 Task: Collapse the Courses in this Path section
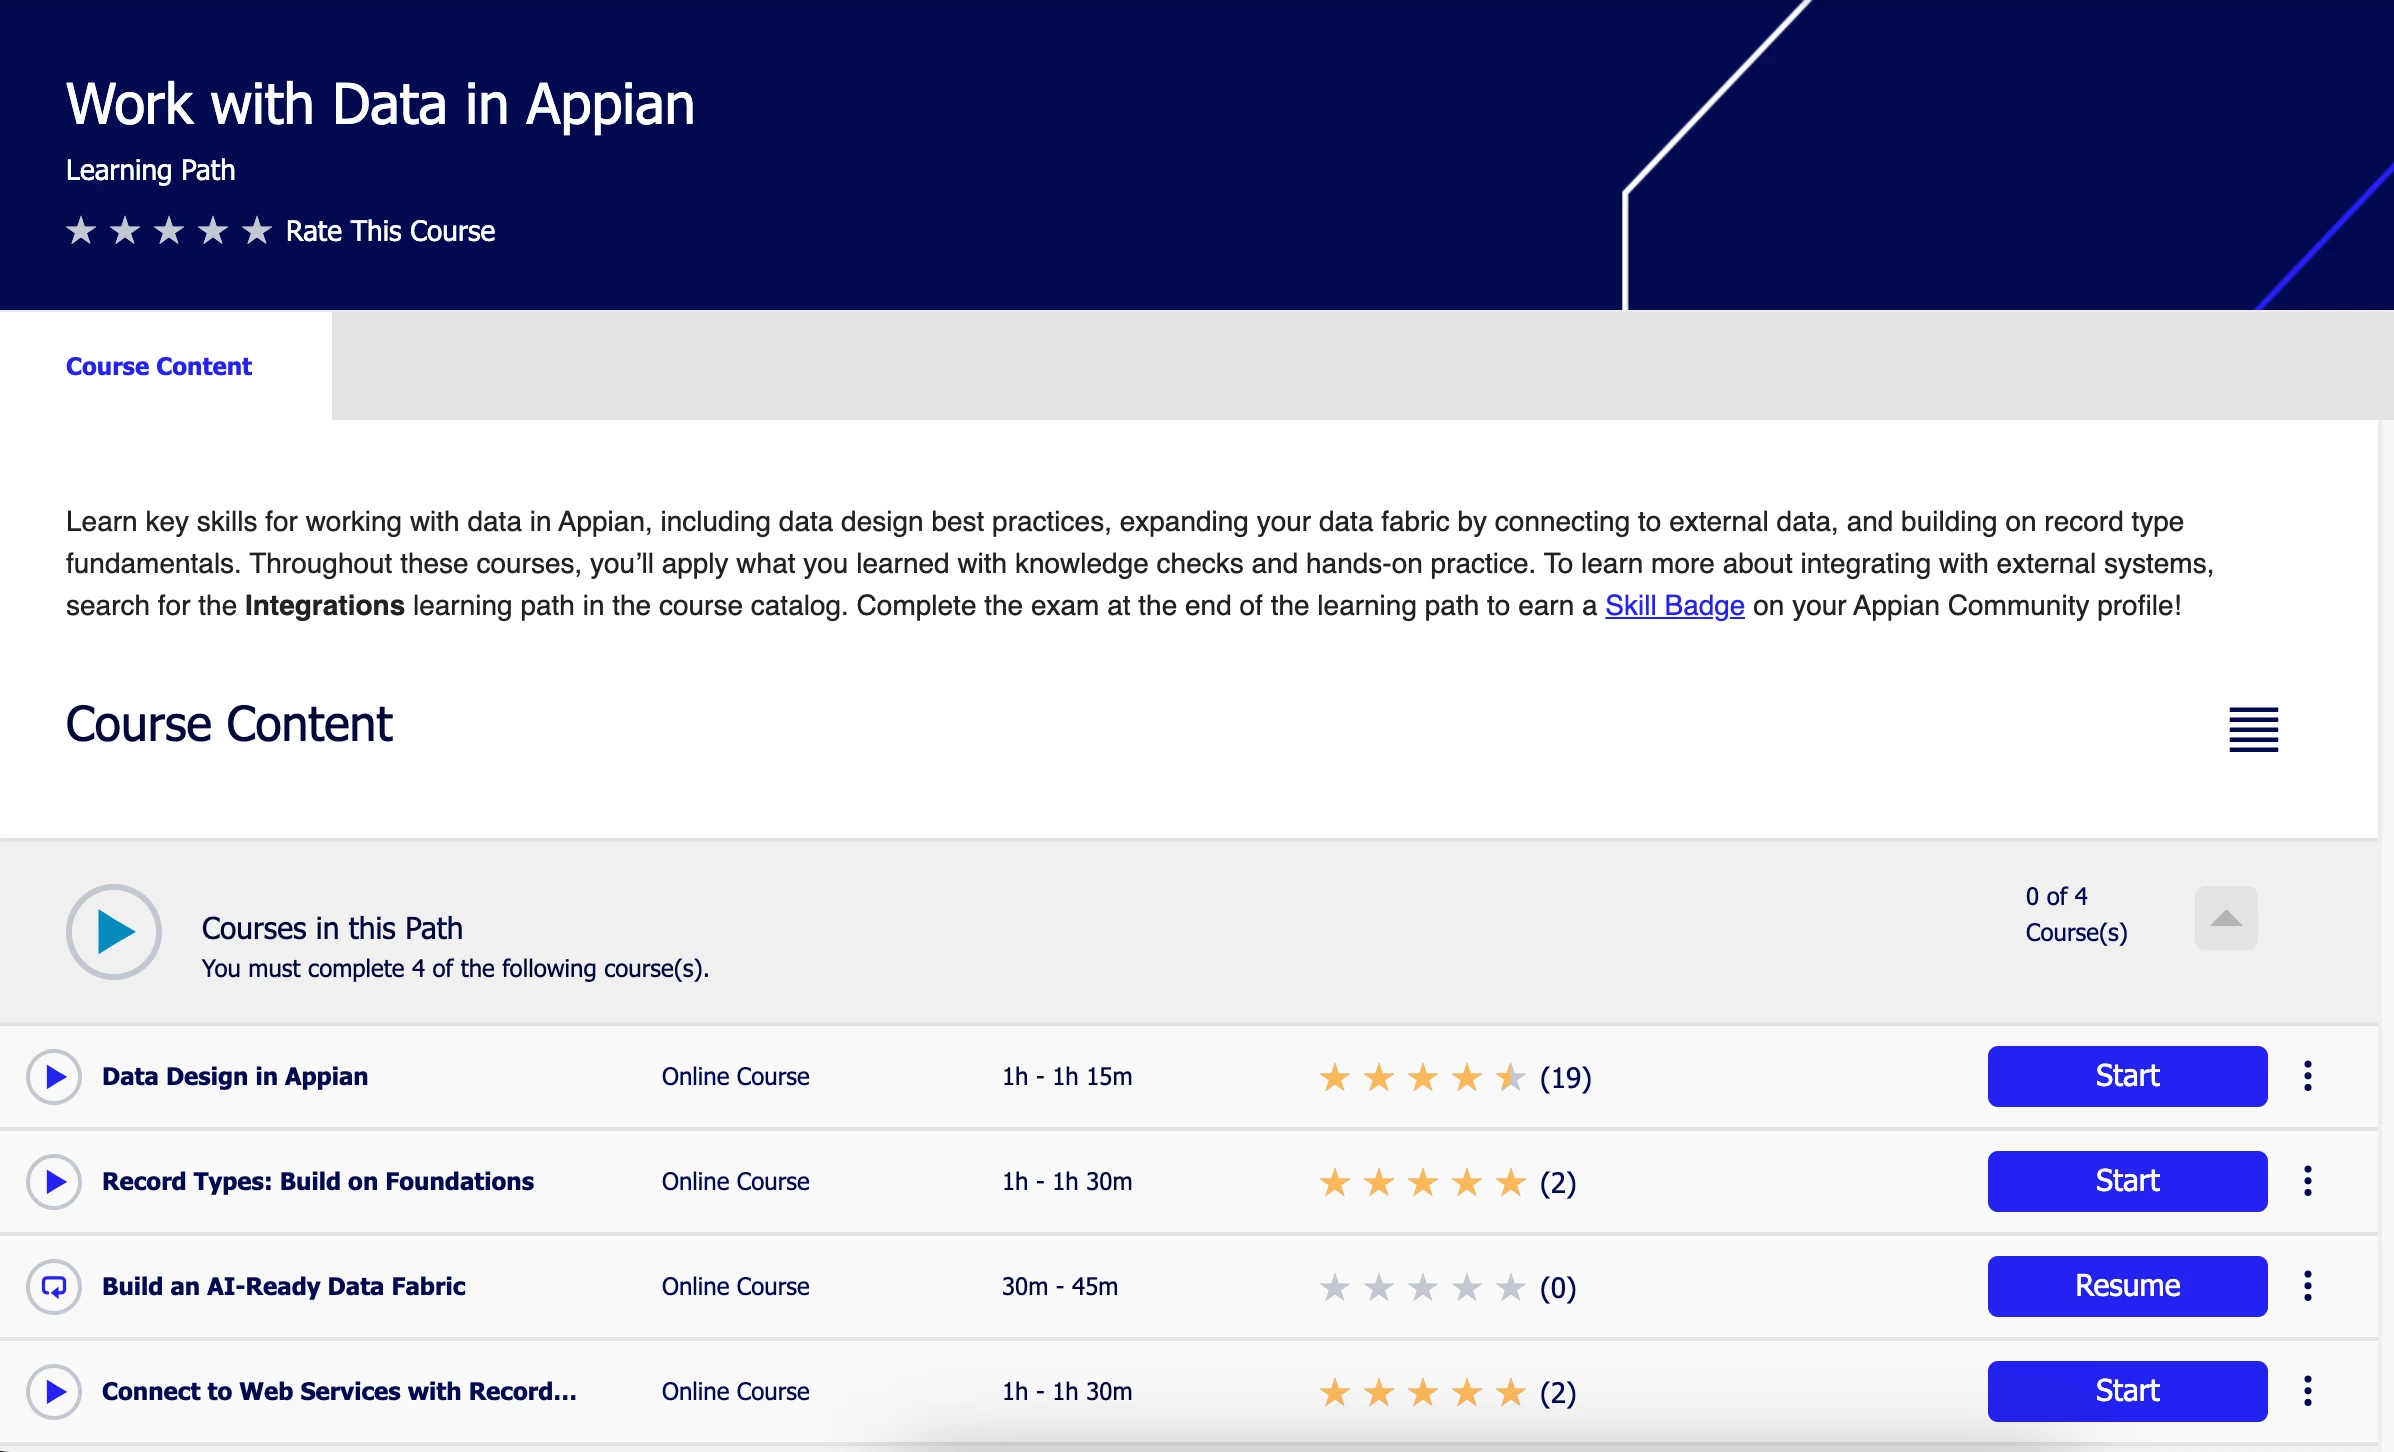2226,918
